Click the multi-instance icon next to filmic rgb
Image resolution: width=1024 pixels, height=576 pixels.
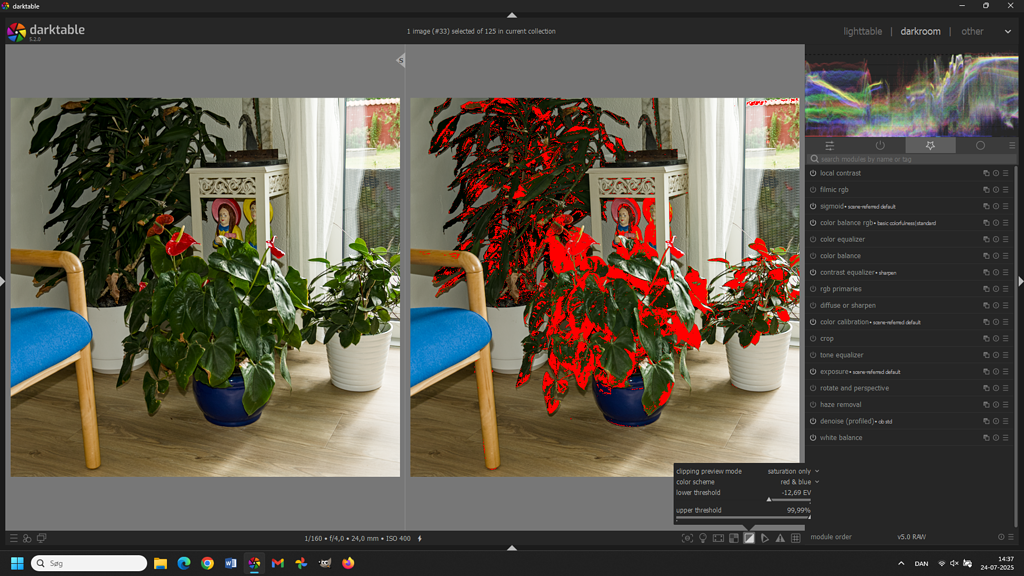click(987, 189)
